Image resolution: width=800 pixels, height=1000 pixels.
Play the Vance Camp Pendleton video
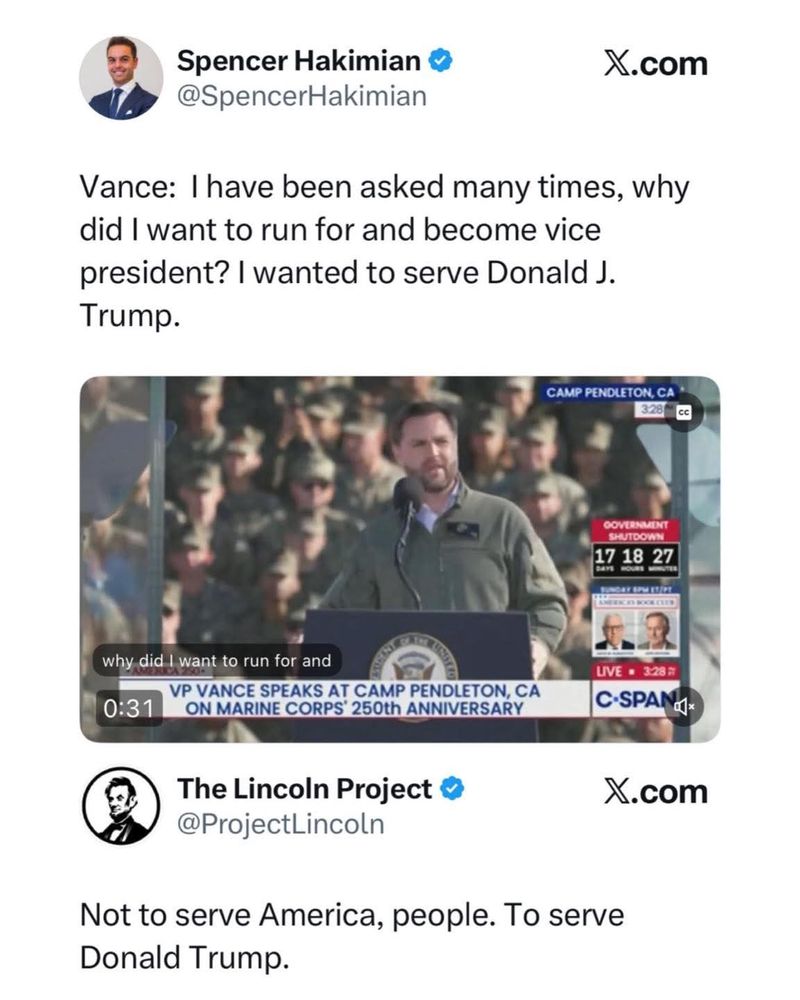400,559
